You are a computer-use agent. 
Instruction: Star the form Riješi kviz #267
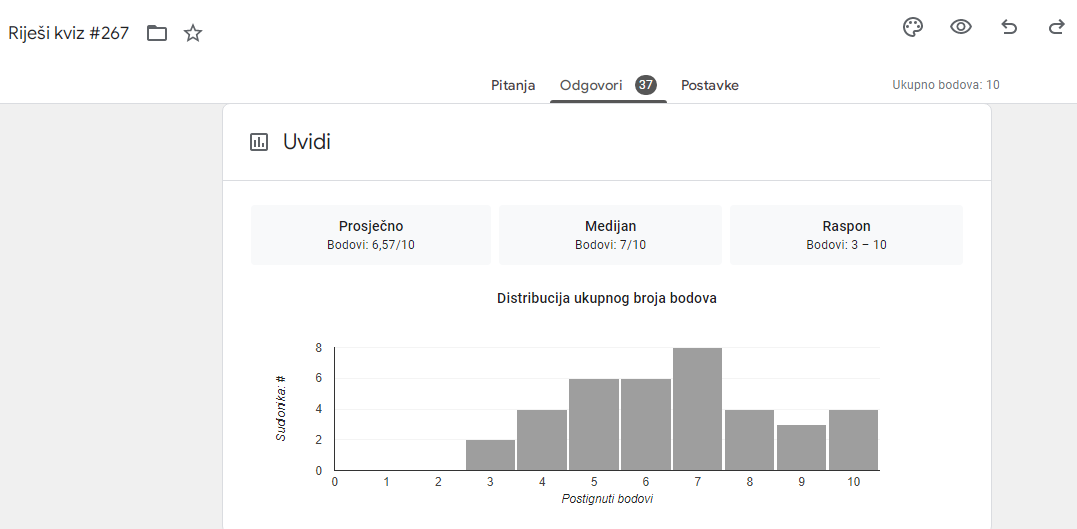[193, 33]
